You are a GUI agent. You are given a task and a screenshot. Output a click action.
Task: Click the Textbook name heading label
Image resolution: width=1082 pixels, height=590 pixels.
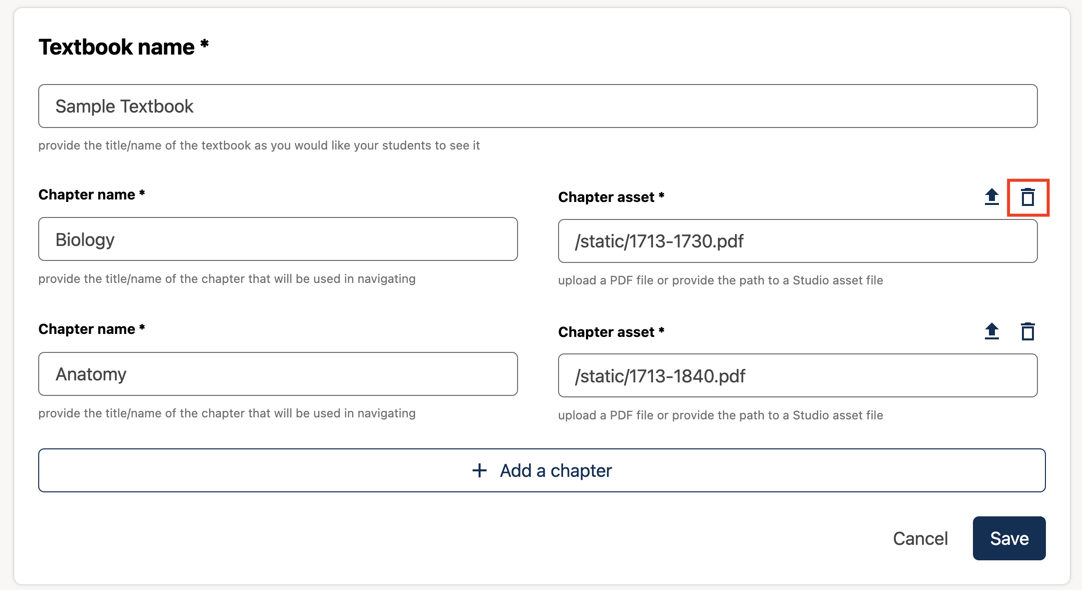tap(123, 47)
